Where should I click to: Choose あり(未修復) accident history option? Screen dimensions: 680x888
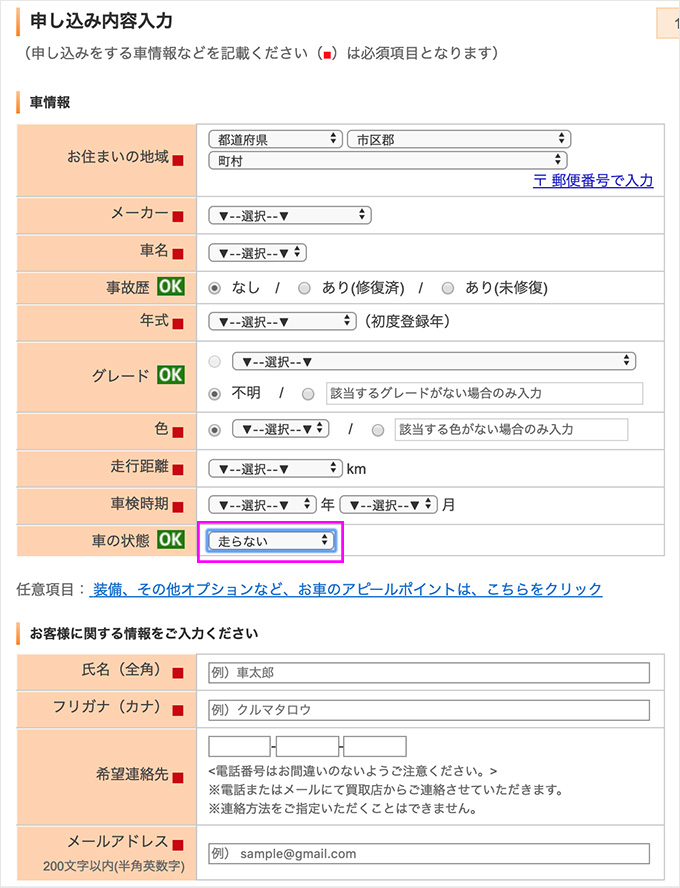point(447,288)
